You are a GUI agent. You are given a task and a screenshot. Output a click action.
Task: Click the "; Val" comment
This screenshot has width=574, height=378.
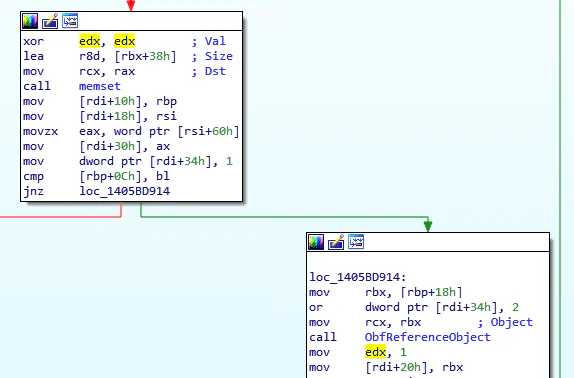pos(209,41)
